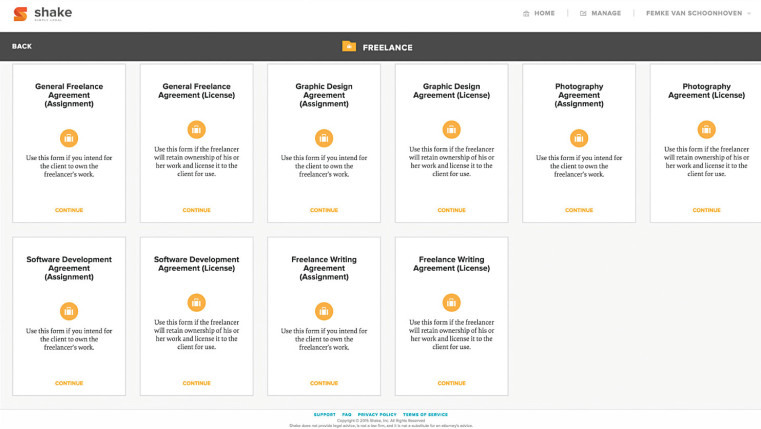The height and width of the screenshot is (429, 761).
Task: Click the Freelance folder icon in header
Action: tap(349, 46)
